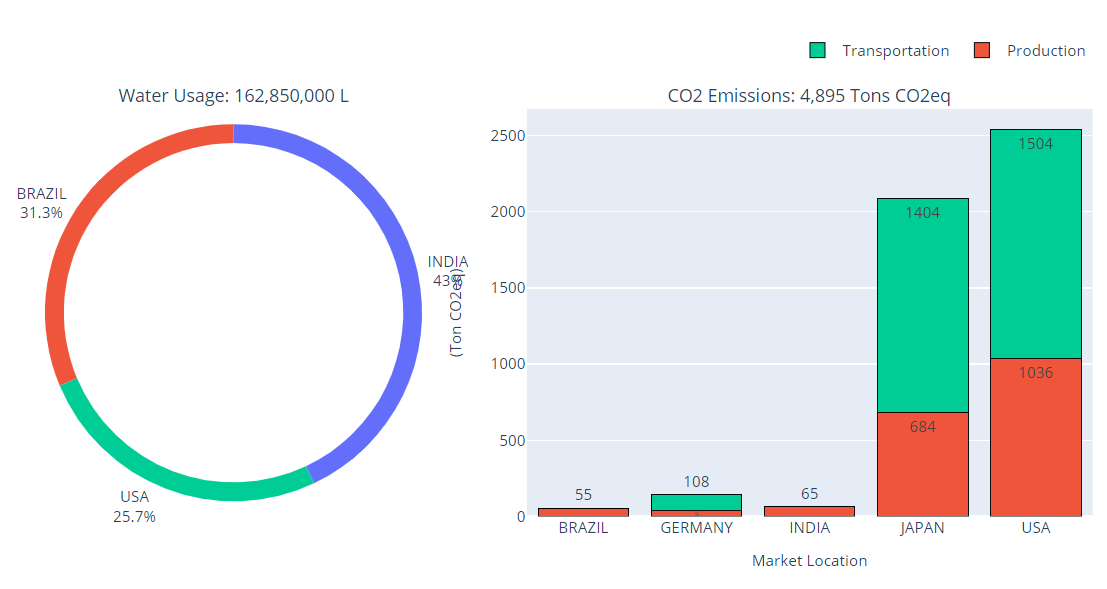The height and width of the screenshot is (589, 1107).
Task: Click the Market Location axis title
Action: pos(809,561)
